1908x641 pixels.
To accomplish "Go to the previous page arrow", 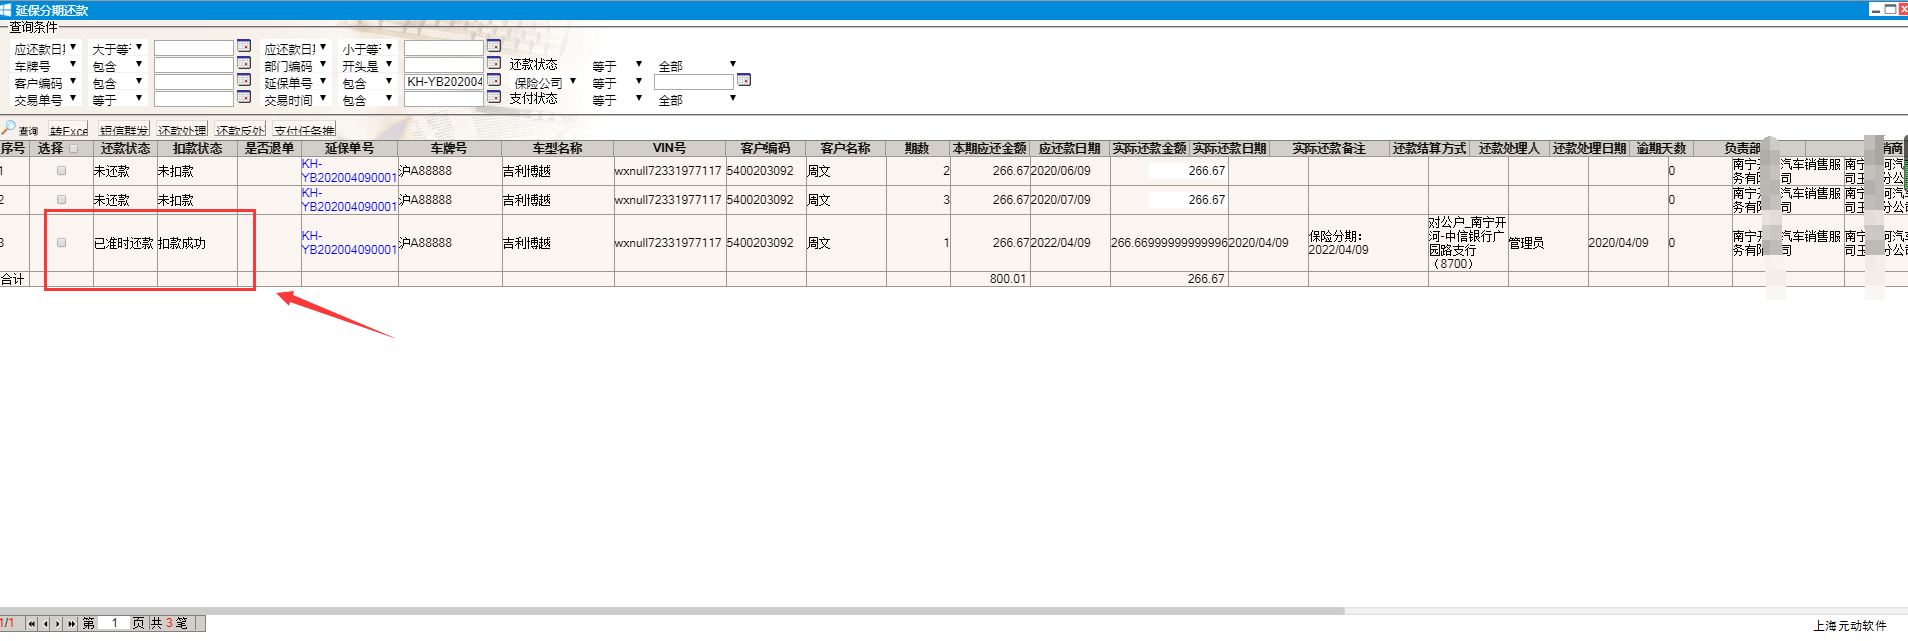I will 45,623.
